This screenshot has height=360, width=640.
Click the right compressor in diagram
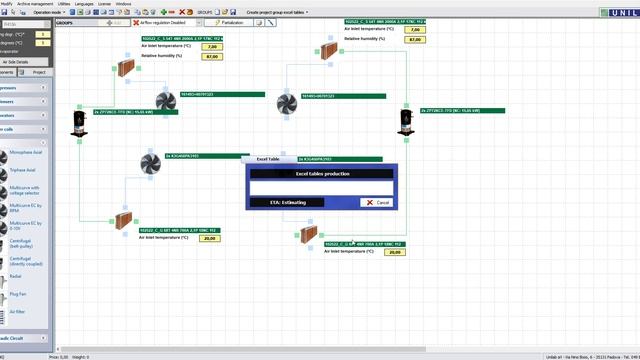406,122
